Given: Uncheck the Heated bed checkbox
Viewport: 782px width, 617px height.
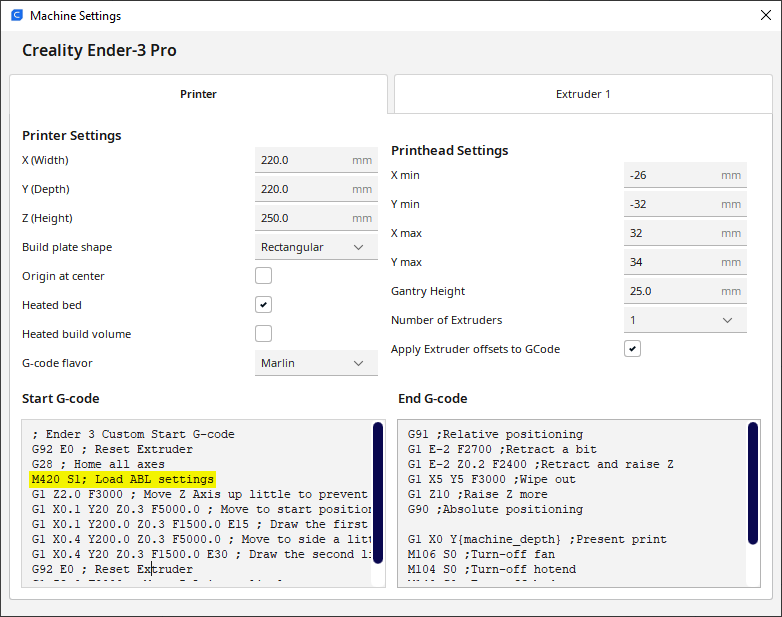Looking at the screenshot, I should (x=263, y=304).
